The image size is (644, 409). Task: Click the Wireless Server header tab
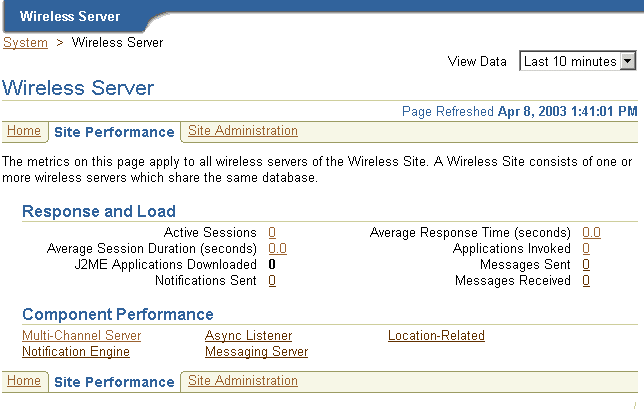point(70,16)
